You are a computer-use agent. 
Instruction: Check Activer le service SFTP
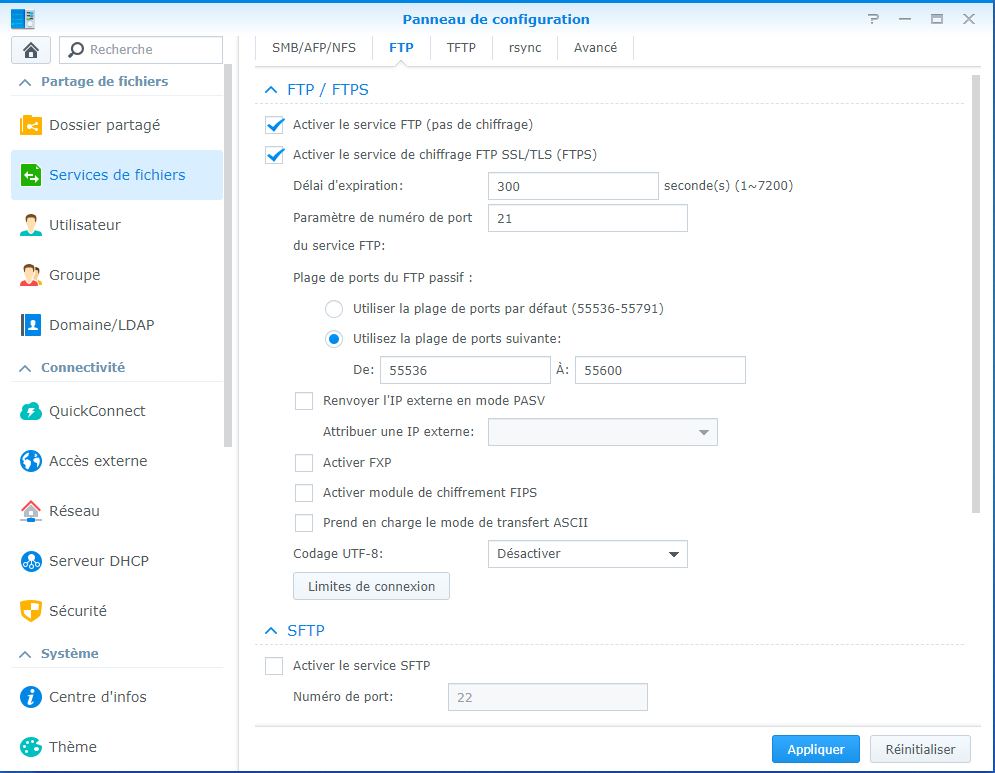coord(274,666)
